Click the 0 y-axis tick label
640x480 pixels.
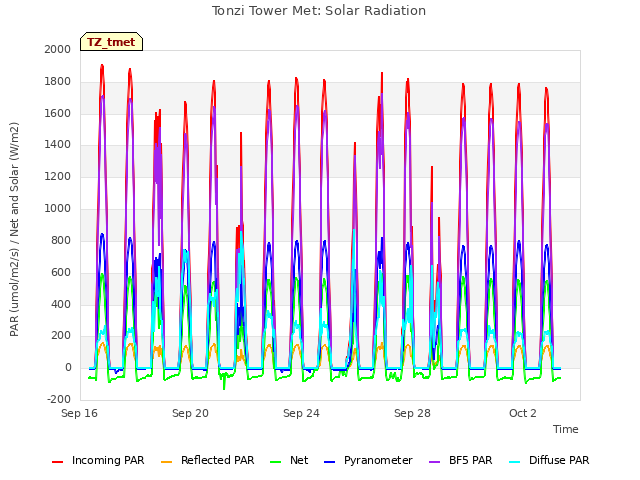coord(68,368)
